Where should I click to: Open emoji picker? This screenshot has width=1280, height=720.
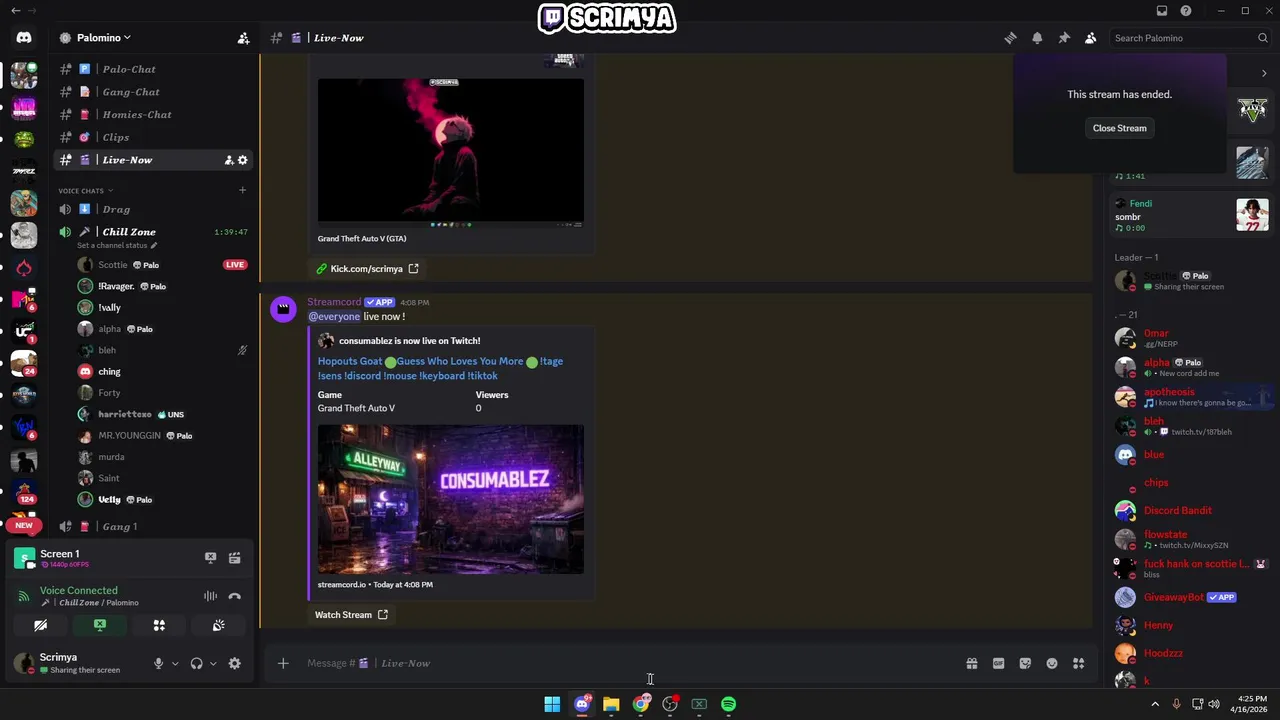[1052, 663]
